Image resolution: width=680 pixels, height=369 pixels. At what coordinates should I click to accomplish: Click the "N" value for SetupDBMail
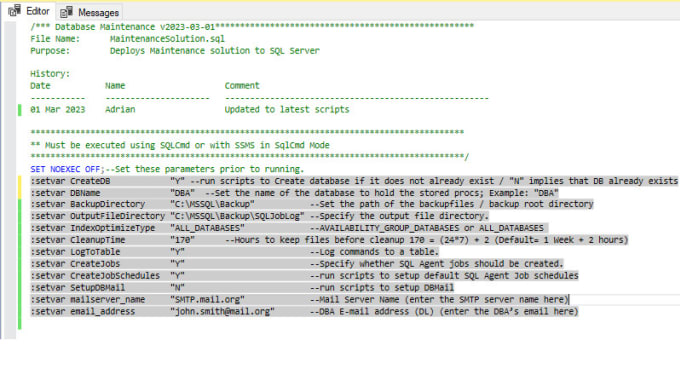[177, 287]
